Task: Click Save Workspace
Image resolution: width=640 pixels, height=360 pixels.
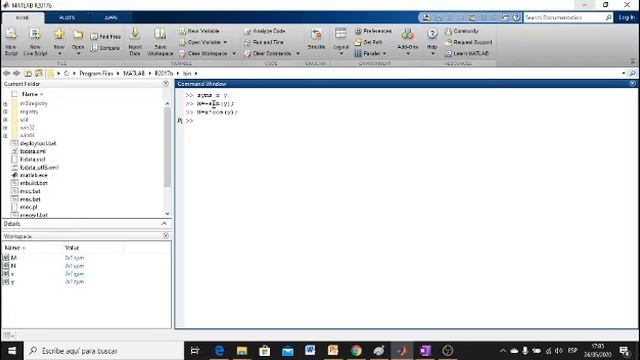Action: point(160,41)
